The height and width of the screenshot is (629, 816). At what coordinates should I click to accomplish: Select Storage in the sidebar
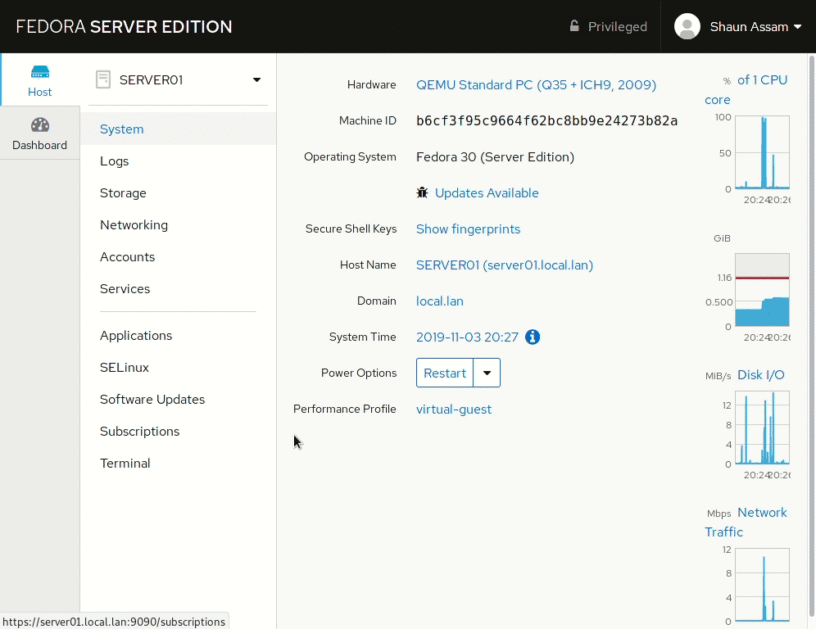pyautogui.click(x=123, y=193)
